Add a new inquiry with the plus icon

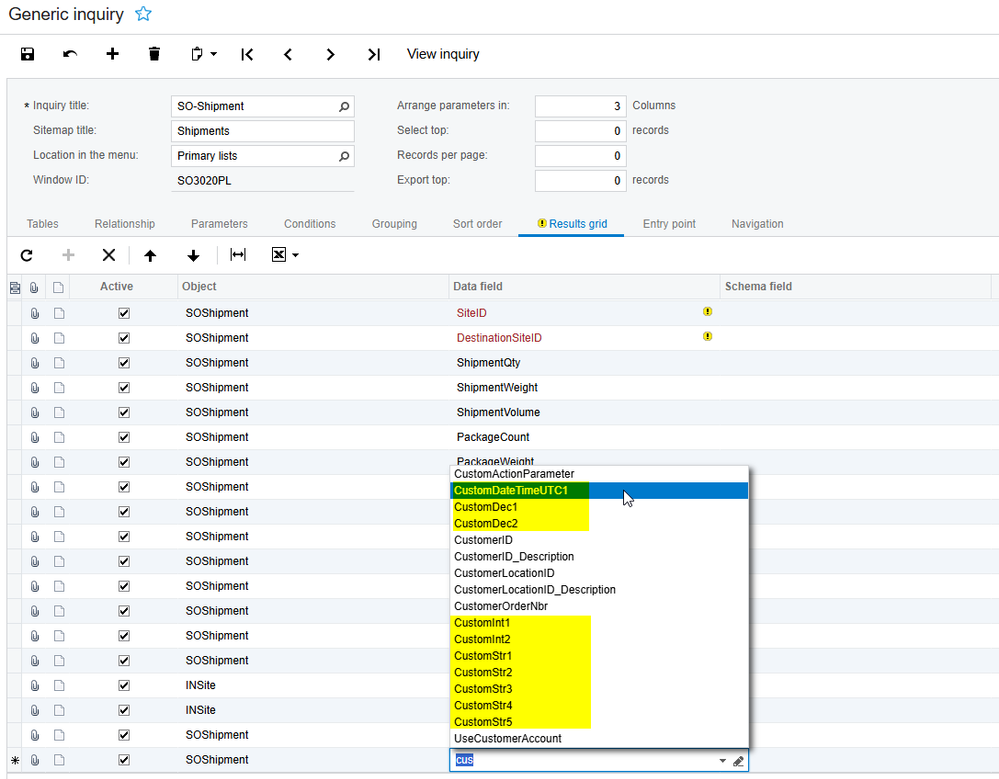(112, 54)
